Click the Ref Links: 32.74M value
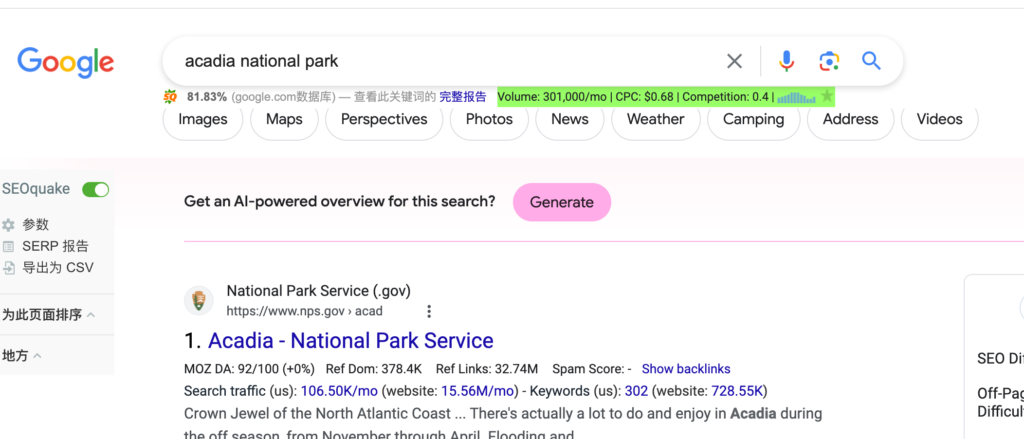Image resolution: width=1024 pixels, height=439 pixels. click(487, 369)
